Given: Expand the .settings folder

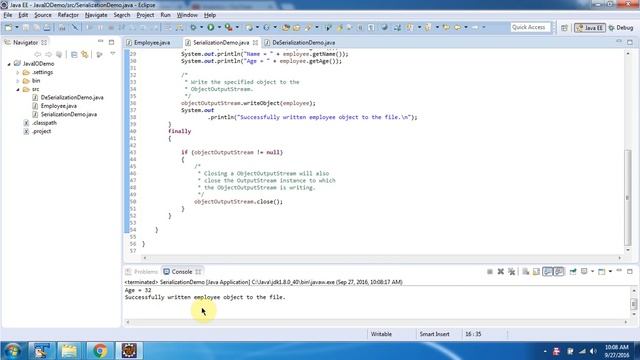Looking at the screenshot, I should click(x=18, y=73).
